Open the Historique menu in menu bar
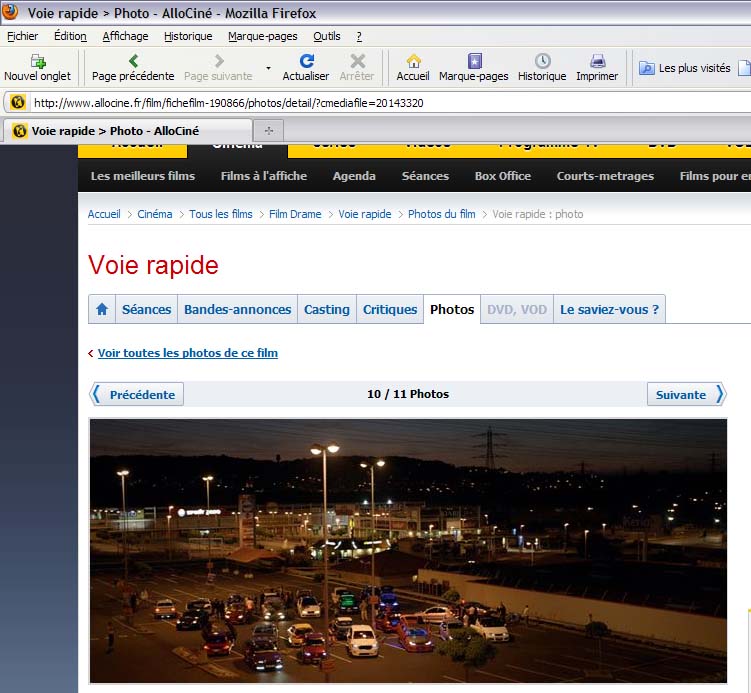Screen dimensions: 751x693 click(x=188, y=36)
